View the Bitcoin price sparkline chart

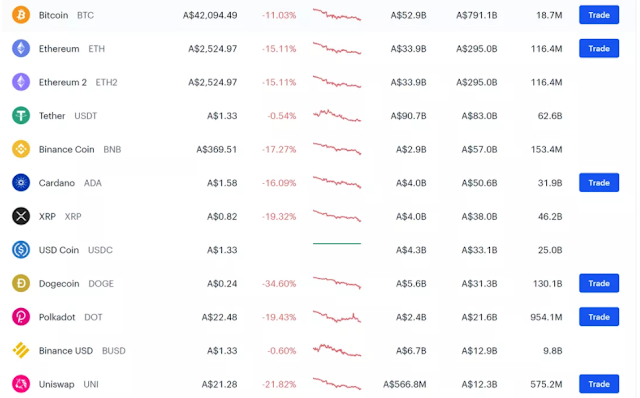(337, 15)
